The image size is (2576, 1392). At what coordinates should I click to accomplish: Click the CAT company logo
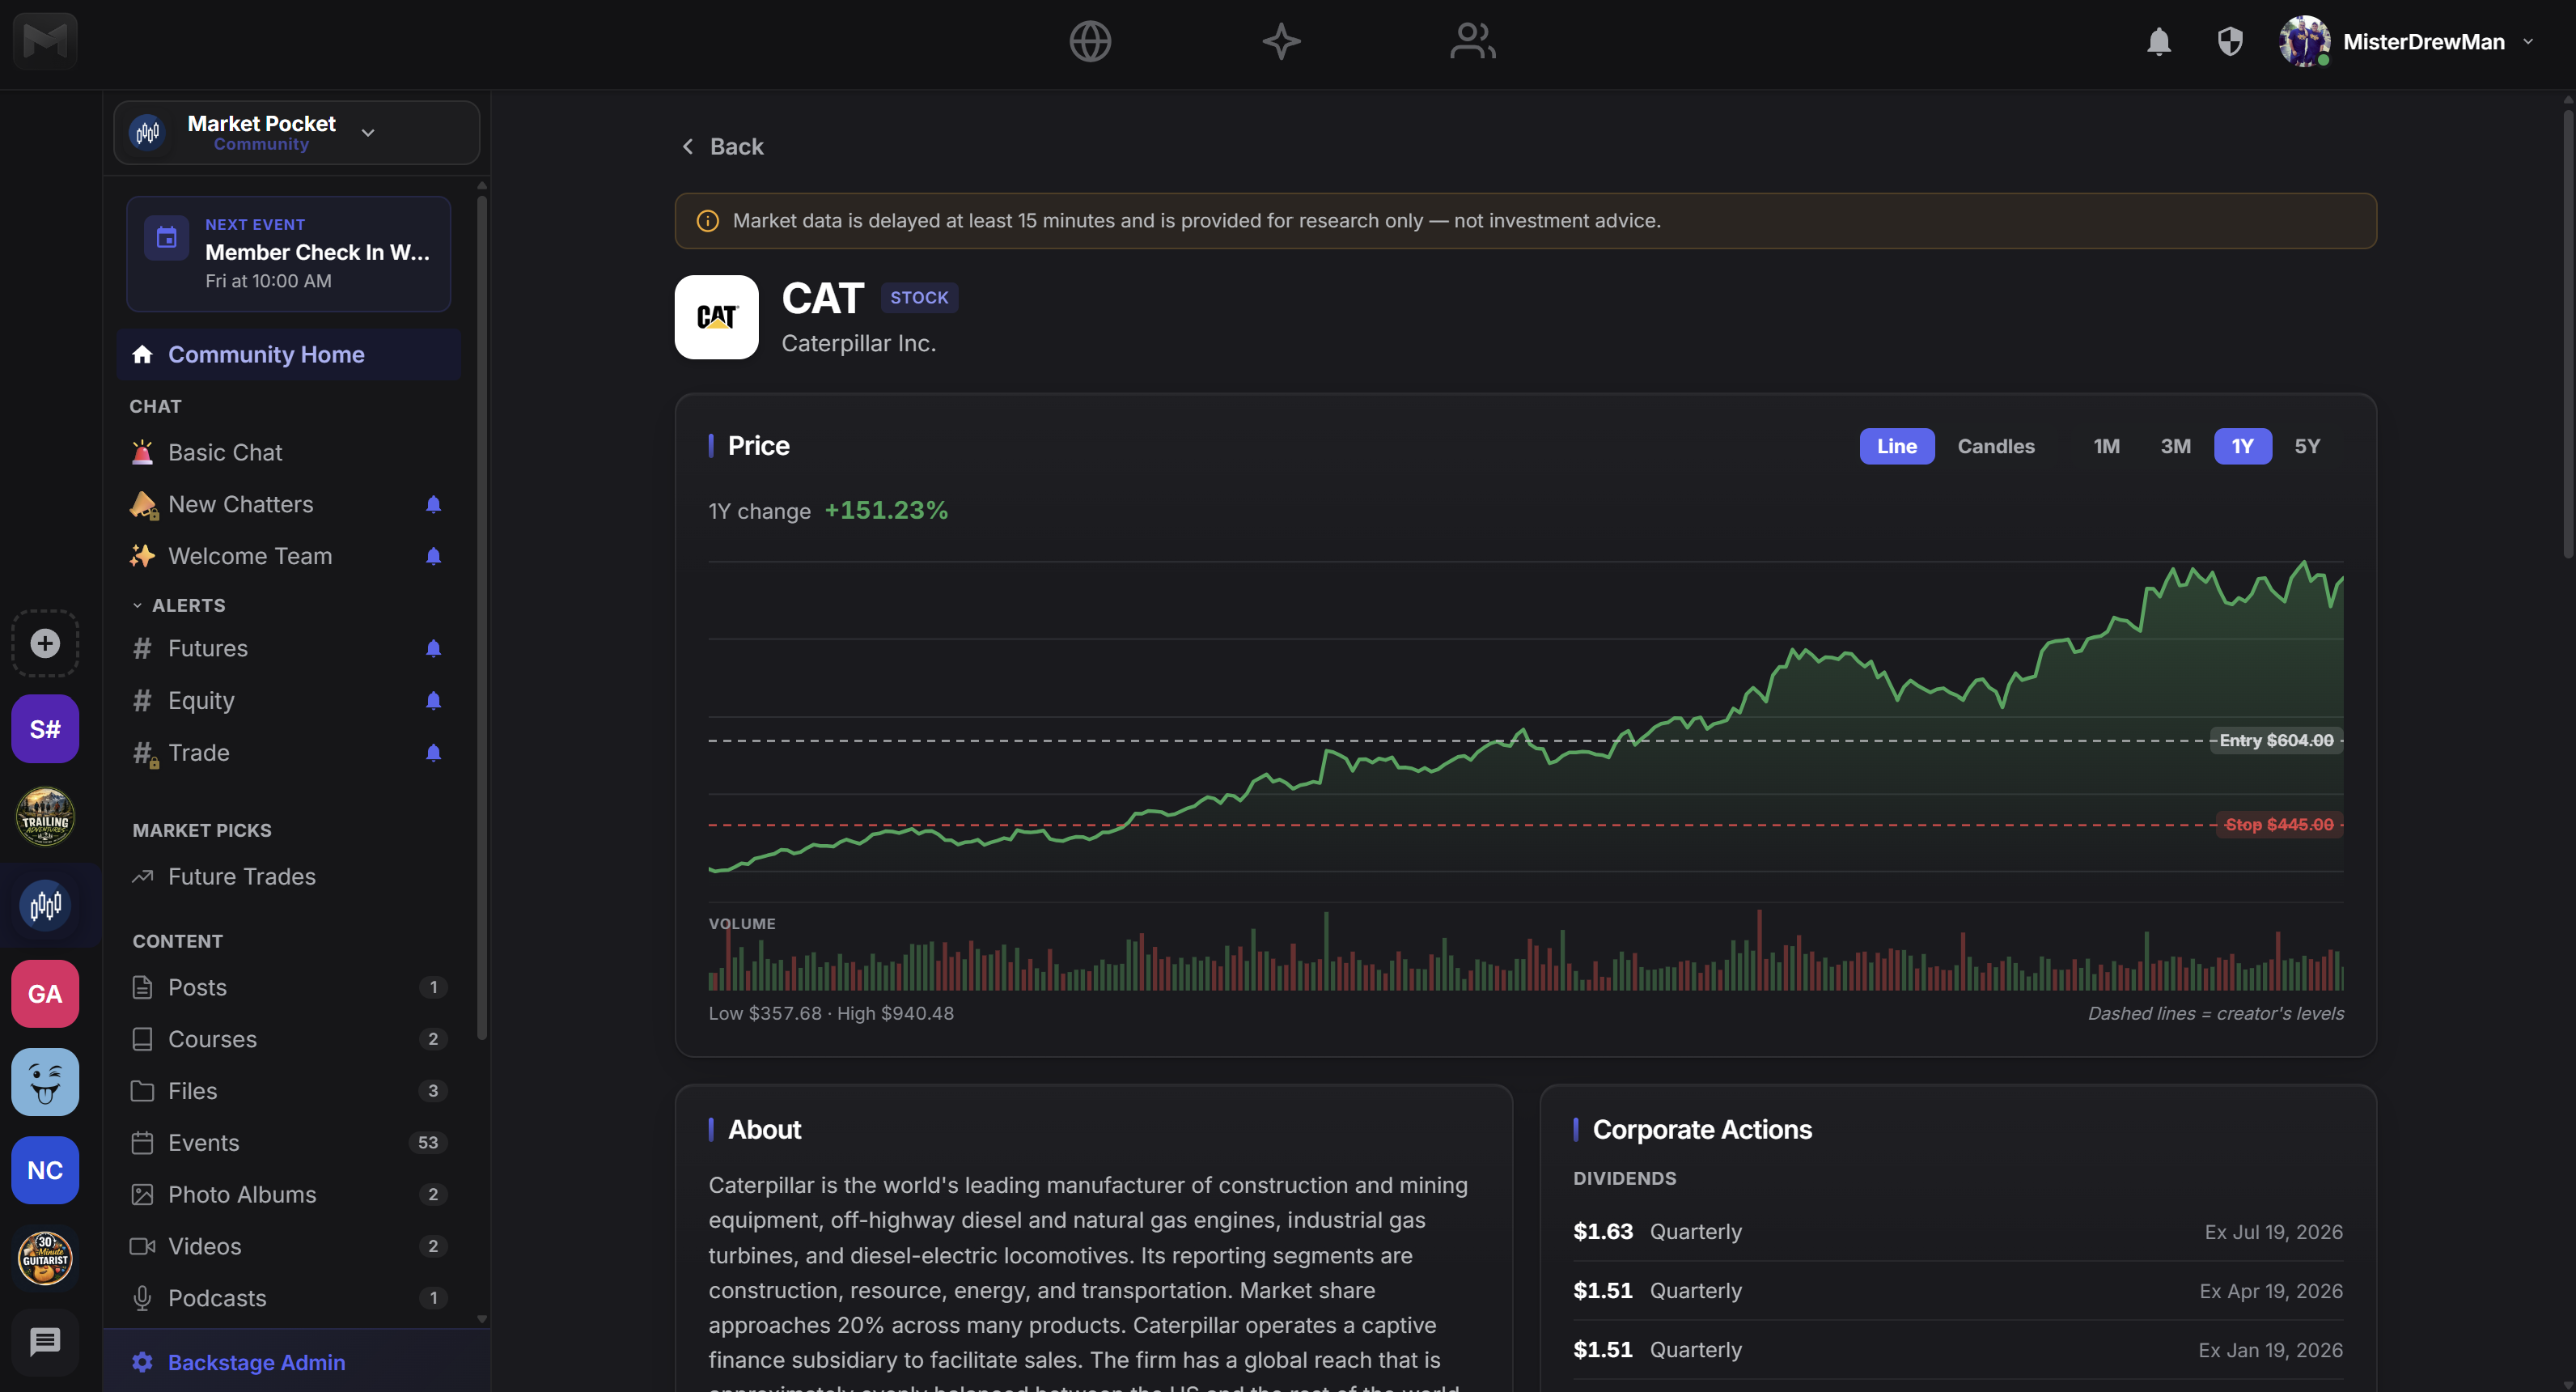point(716,317)
